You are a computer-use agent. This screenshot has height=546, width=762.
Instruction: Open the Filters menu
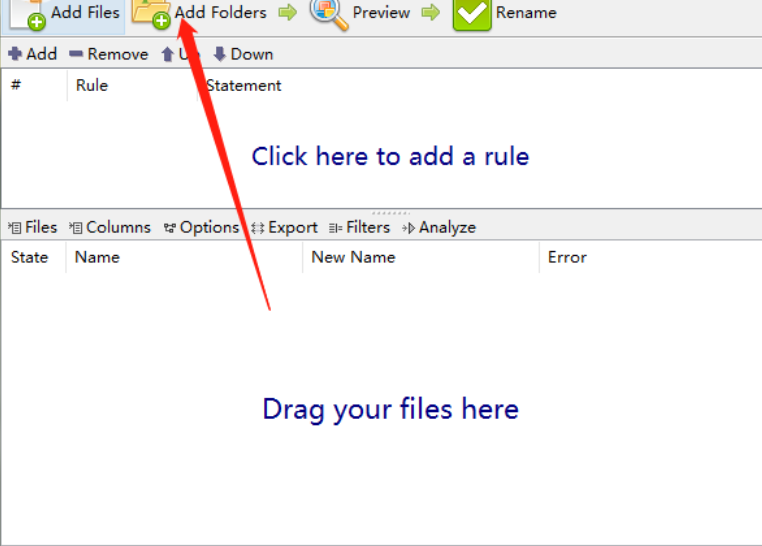click(x=360, y=227)
